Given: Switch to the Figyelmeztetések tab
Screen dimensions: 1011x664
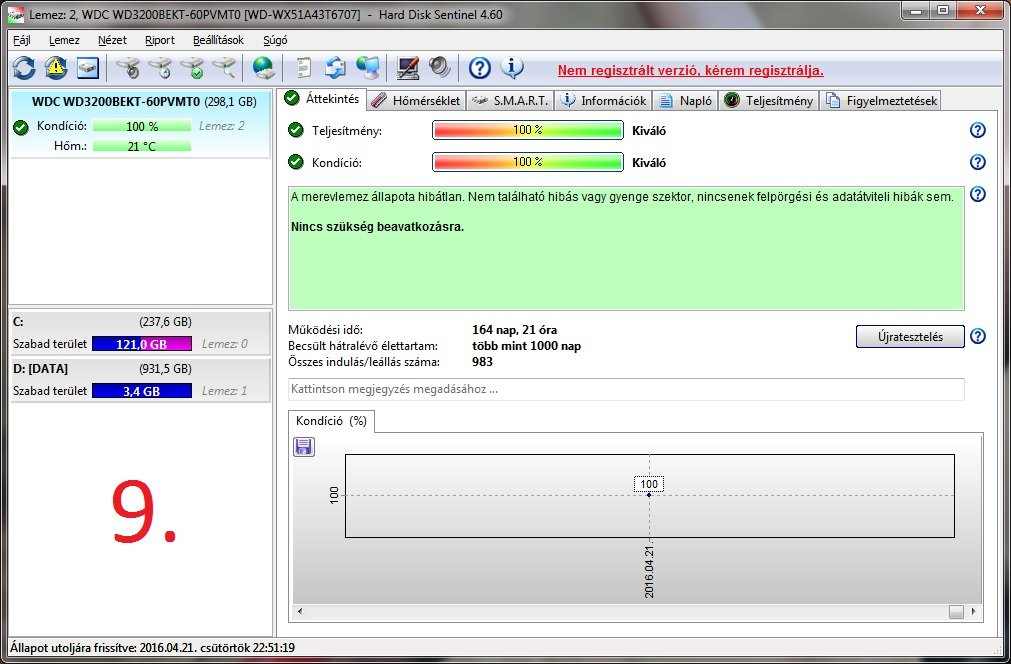Looking at the screenshot, I should [x=881, y=101].
